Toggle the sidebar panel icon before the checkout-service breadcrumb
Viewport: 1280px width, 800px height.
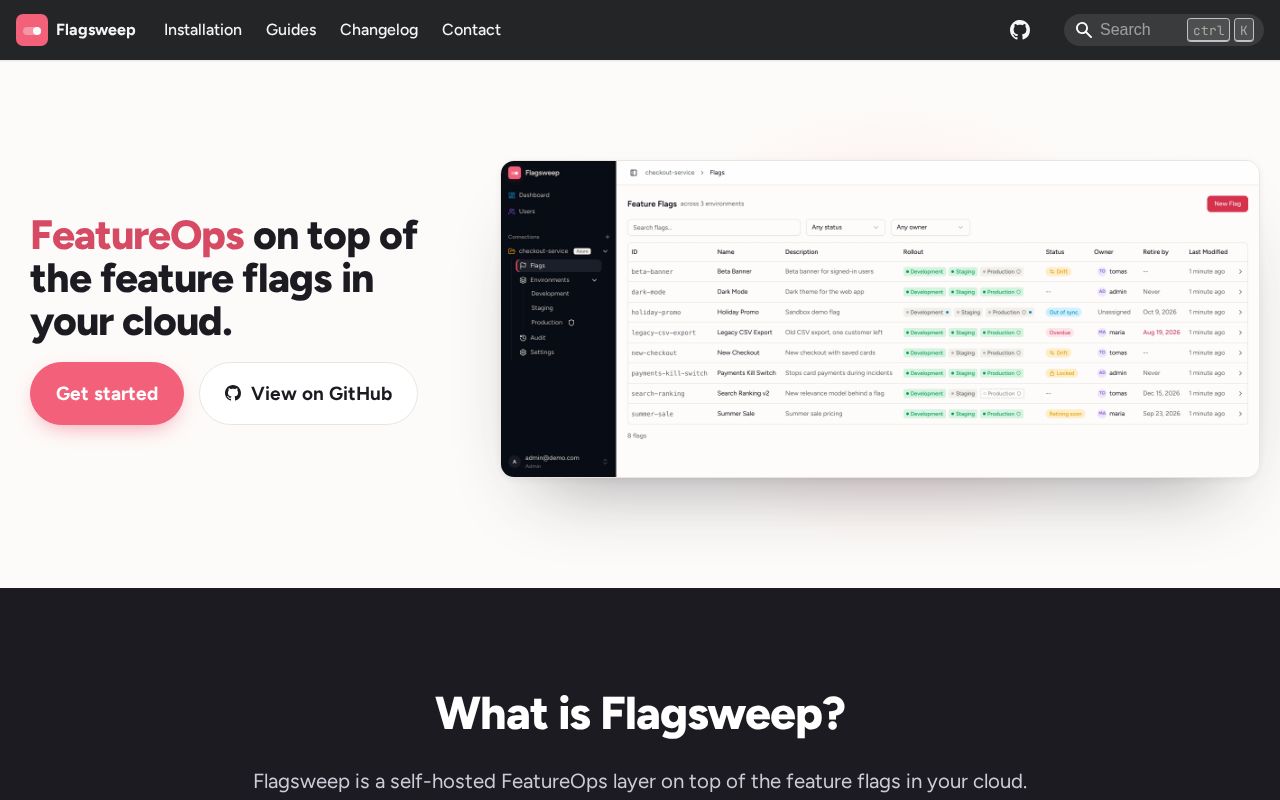[633, 173]
